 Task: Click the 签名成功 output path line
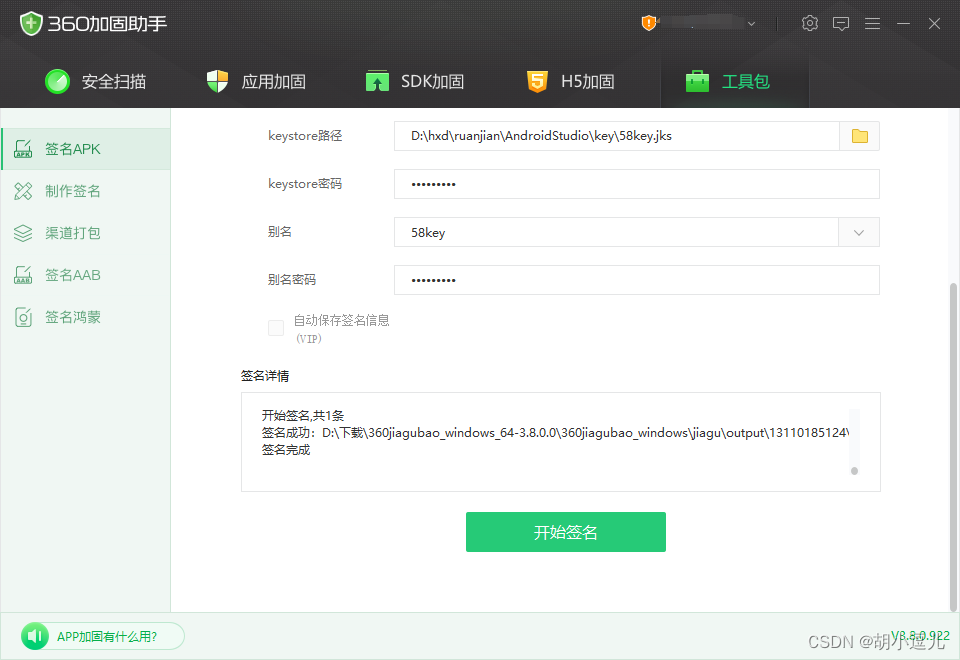[555, 433]
